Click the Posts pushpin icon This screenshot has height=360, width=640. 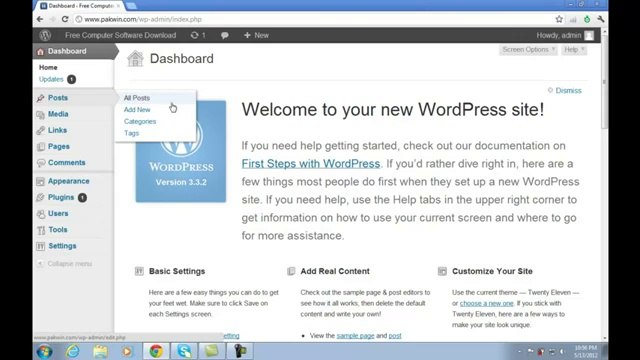[x=40, y=98]
